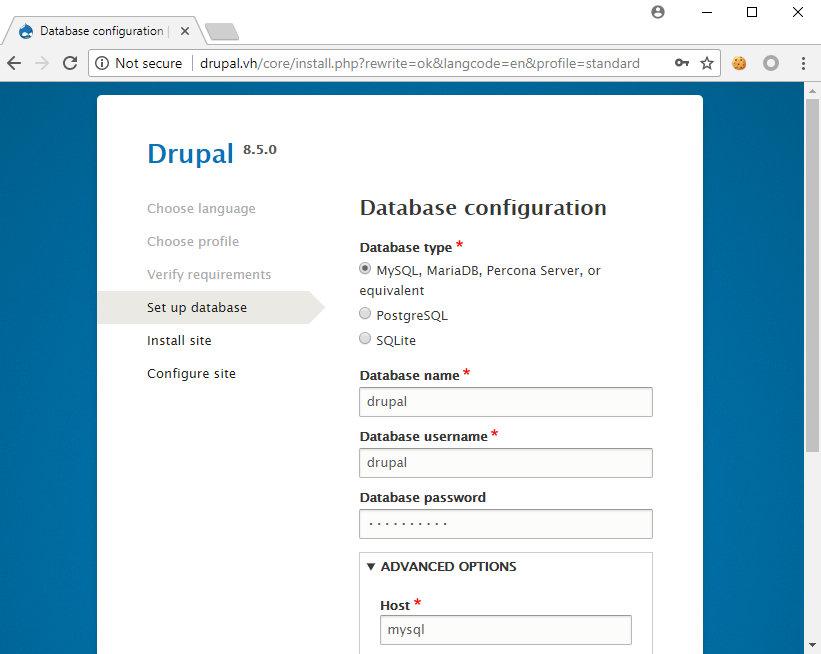The width and height of the screenshot is (821, 654).
Task: Close the Database configuration tab
Action: click(185, 31)
